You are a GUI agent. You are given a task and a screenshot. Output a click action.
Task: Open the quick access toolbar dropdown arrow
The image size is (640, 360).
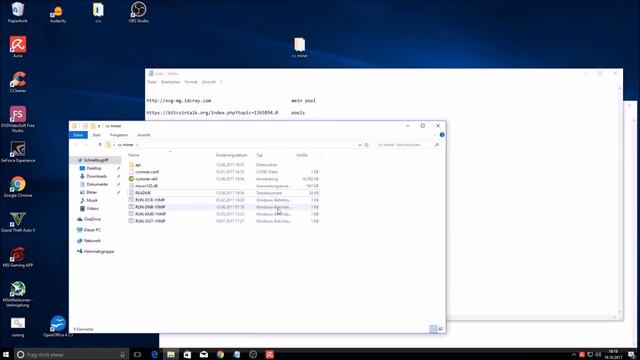99,126
